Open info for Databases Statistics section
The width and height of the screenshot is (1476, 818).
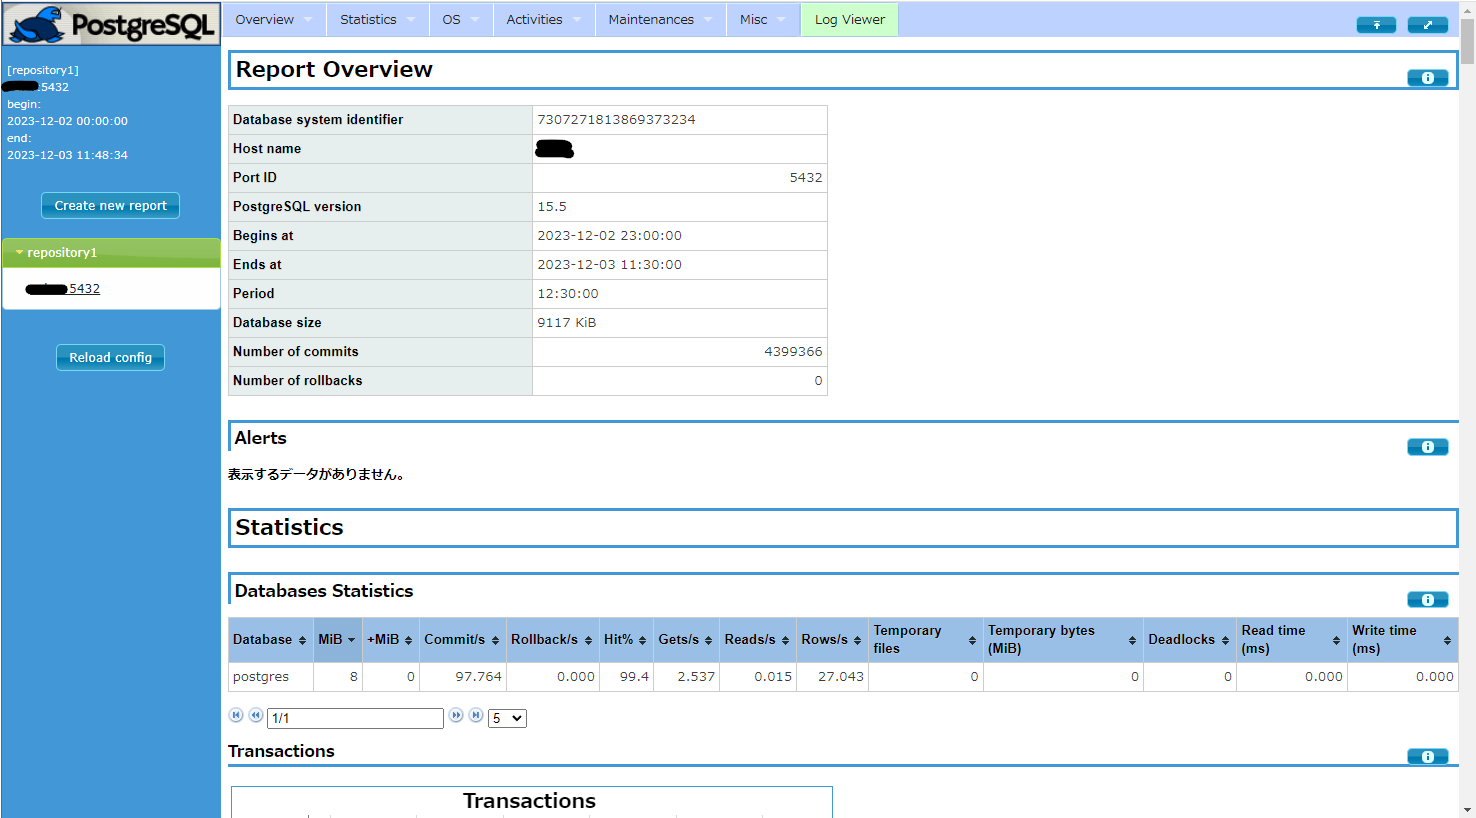tap(1427, 600)
